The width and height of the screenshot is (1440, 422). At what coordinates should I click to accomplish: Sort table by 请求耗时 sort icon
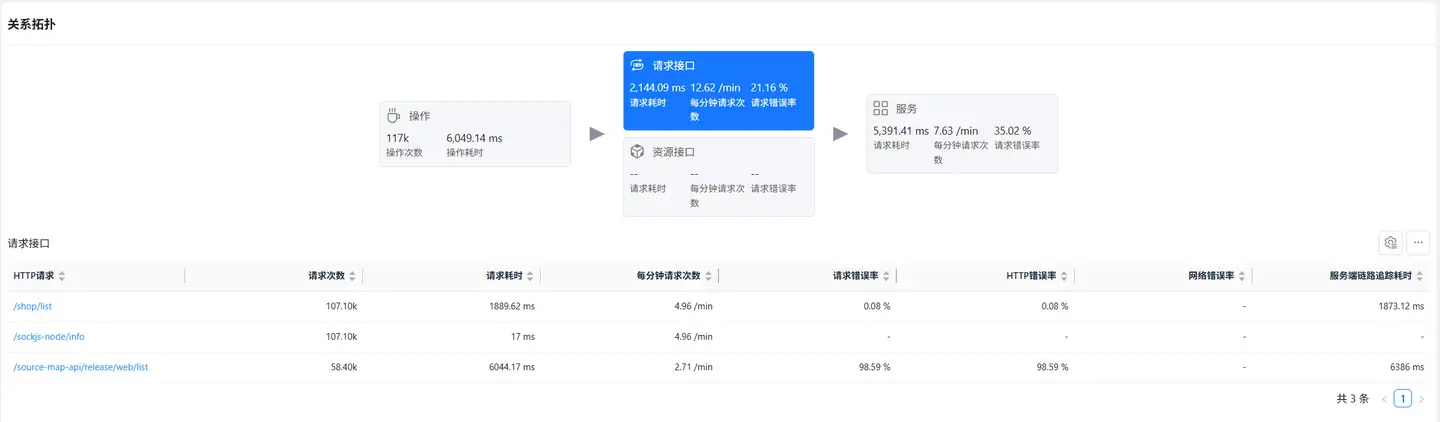coord(530,276)
